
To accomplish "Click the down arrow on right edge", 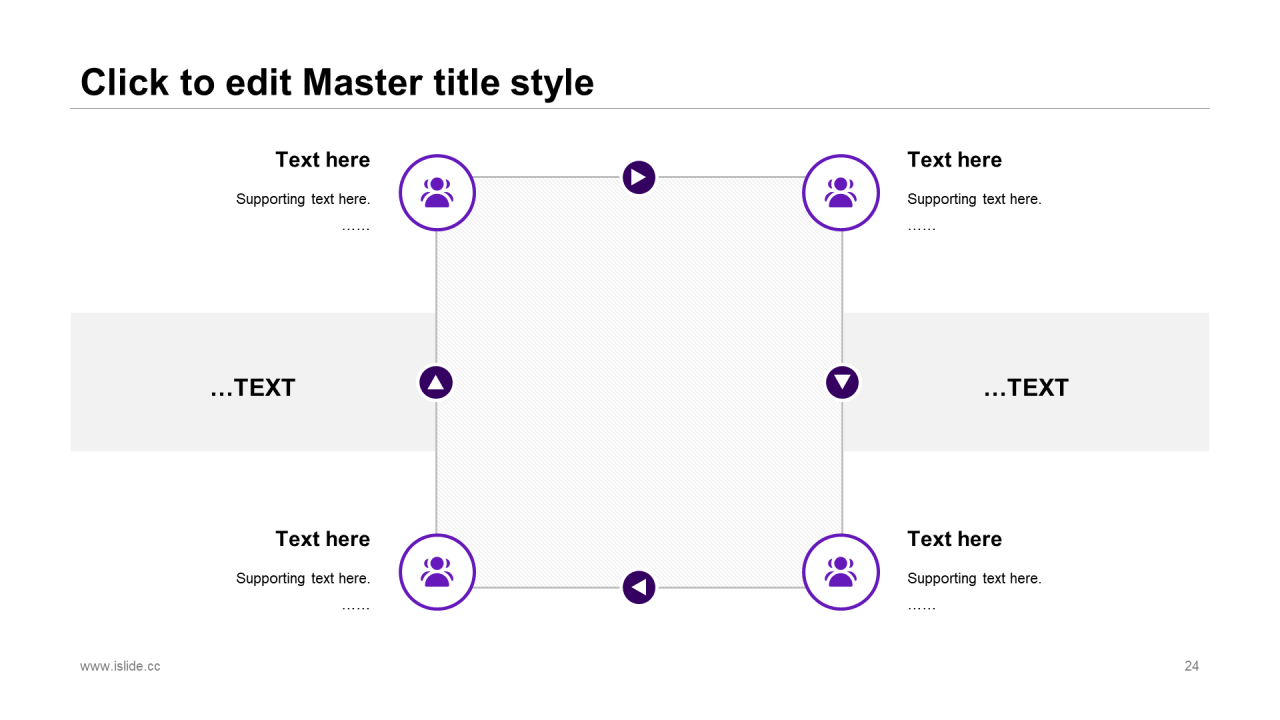I will point(842,382).
